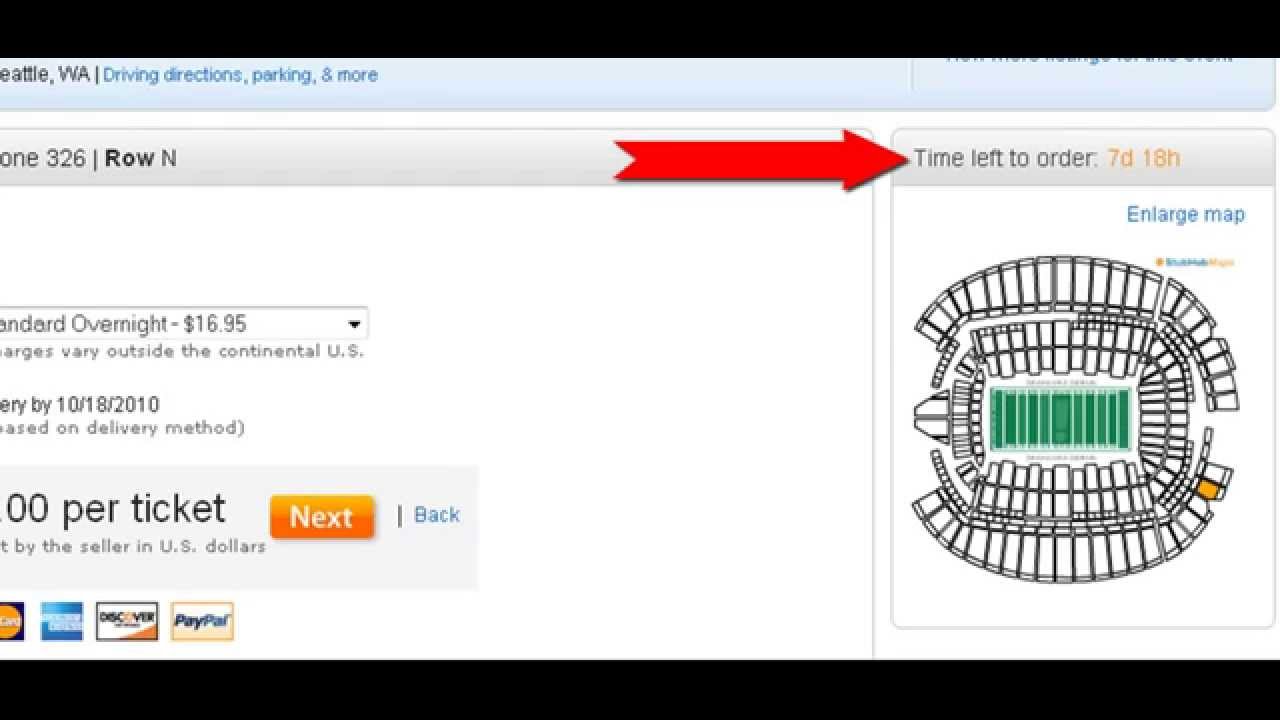Click the Zone 326 Row N header bar
The width and height of the screenshot is (1280, 720).
tap(436, 158)
